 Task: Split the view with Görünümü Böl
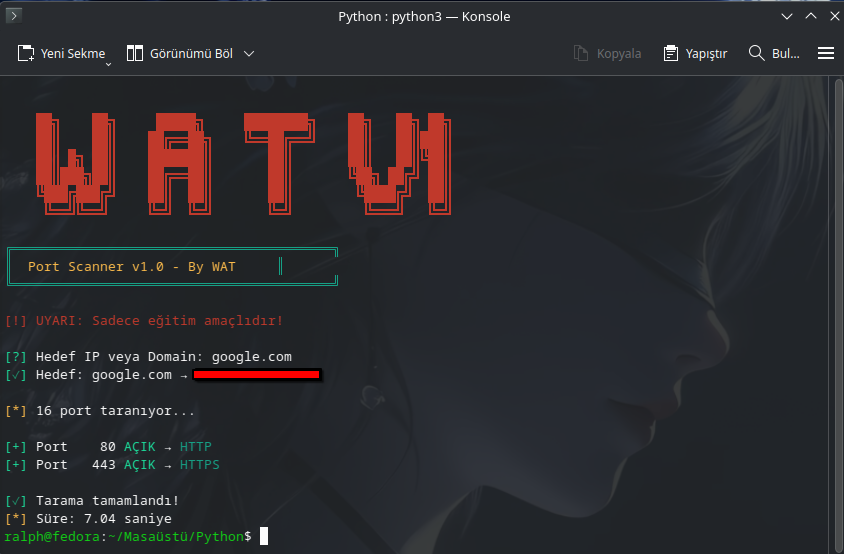pyautogui.click(x=180, y=53)
